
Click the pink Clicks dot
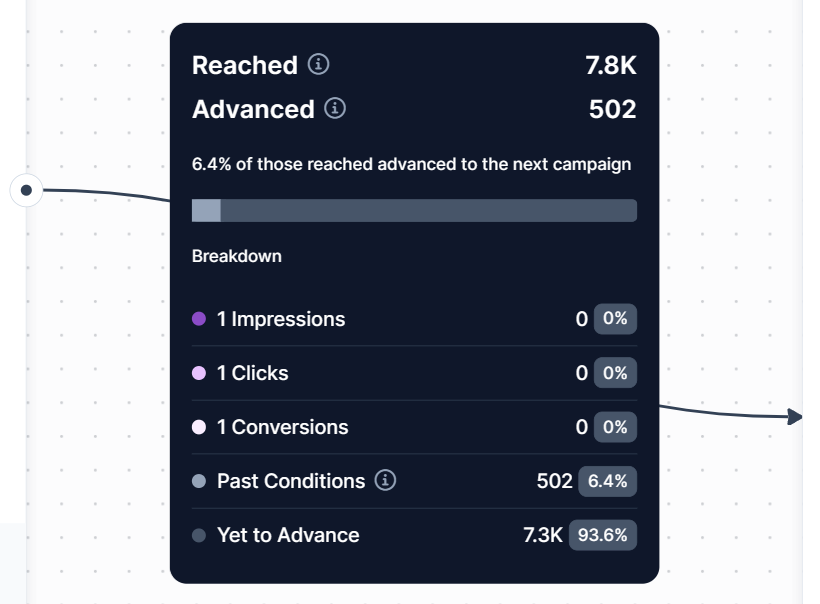[199, 373]
